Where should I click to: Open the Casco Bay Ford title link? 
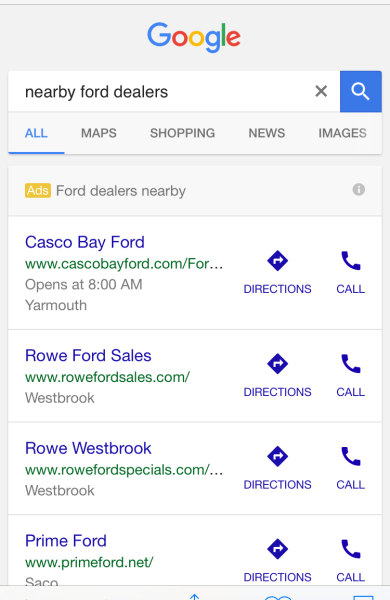point(85,242)
